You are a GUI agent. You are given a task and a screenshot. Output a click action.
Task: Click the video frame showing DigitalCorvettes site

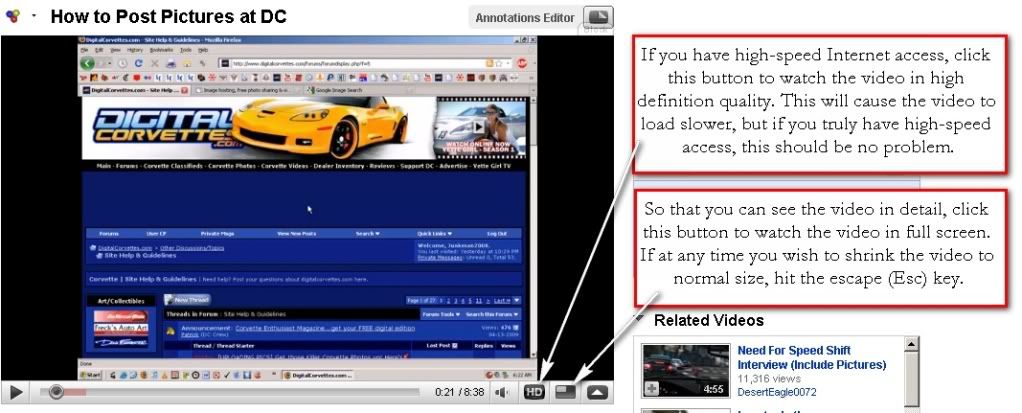[x=309, y=207]
